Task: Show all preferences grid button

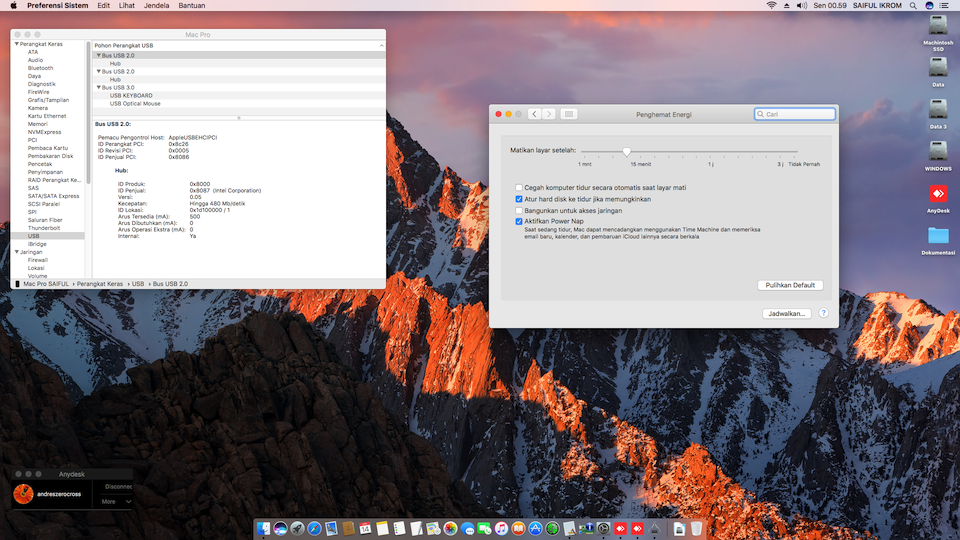Action: pos(568,114)
